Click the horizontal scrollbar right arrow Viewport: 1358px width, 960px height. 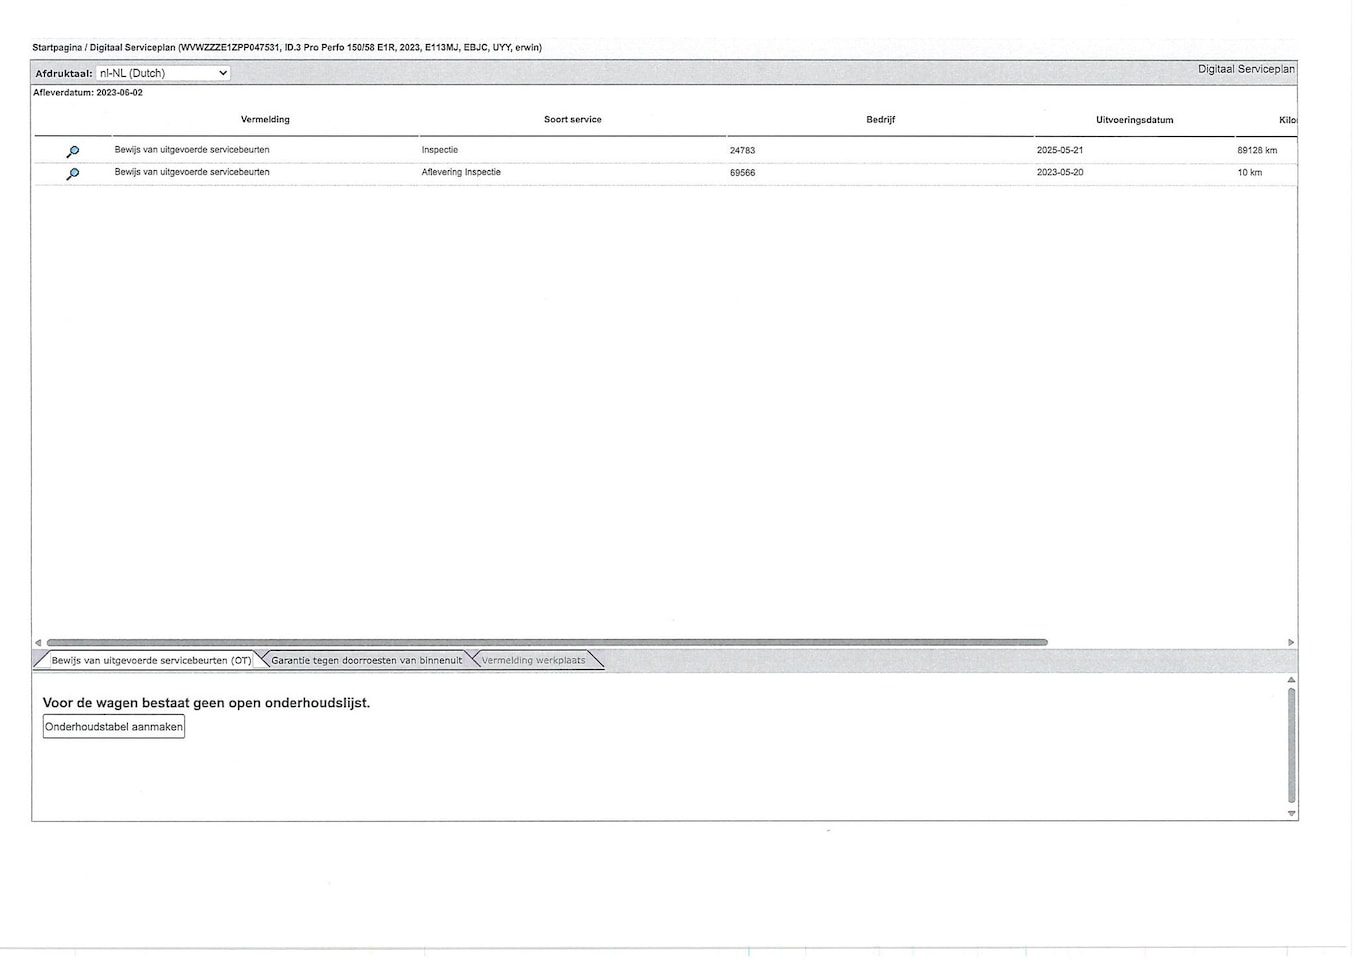click(x=1291, y=643)
